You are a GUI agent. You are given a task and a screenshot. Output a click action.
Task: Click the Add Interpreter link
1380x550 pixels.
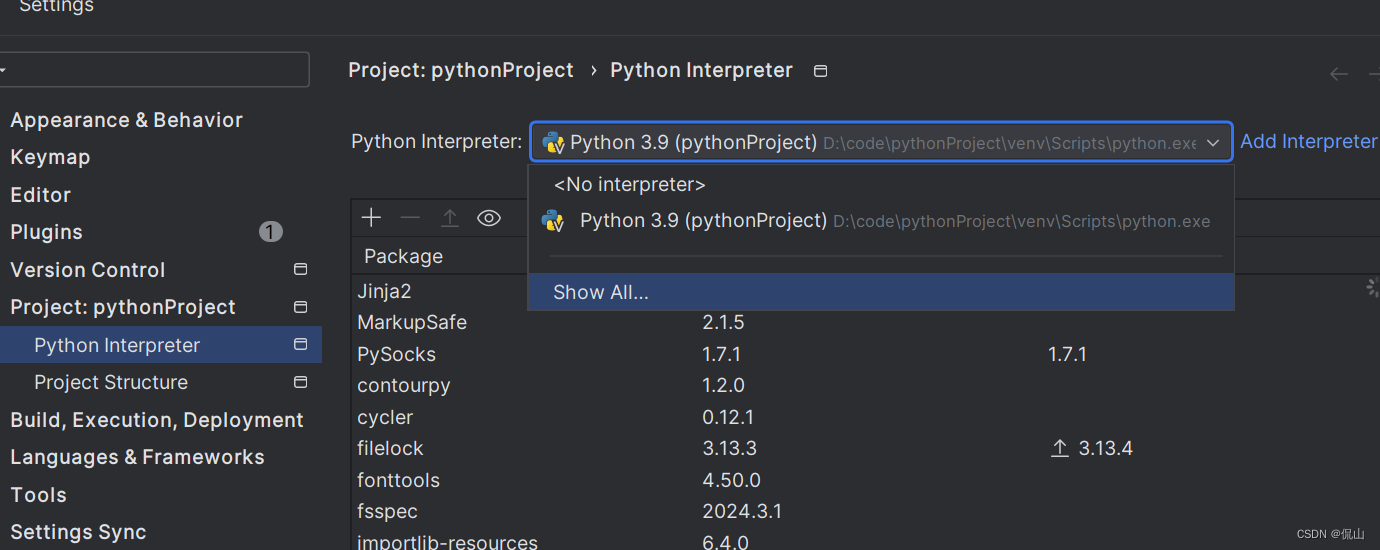pyautogui.click(x=1308, y=142)
